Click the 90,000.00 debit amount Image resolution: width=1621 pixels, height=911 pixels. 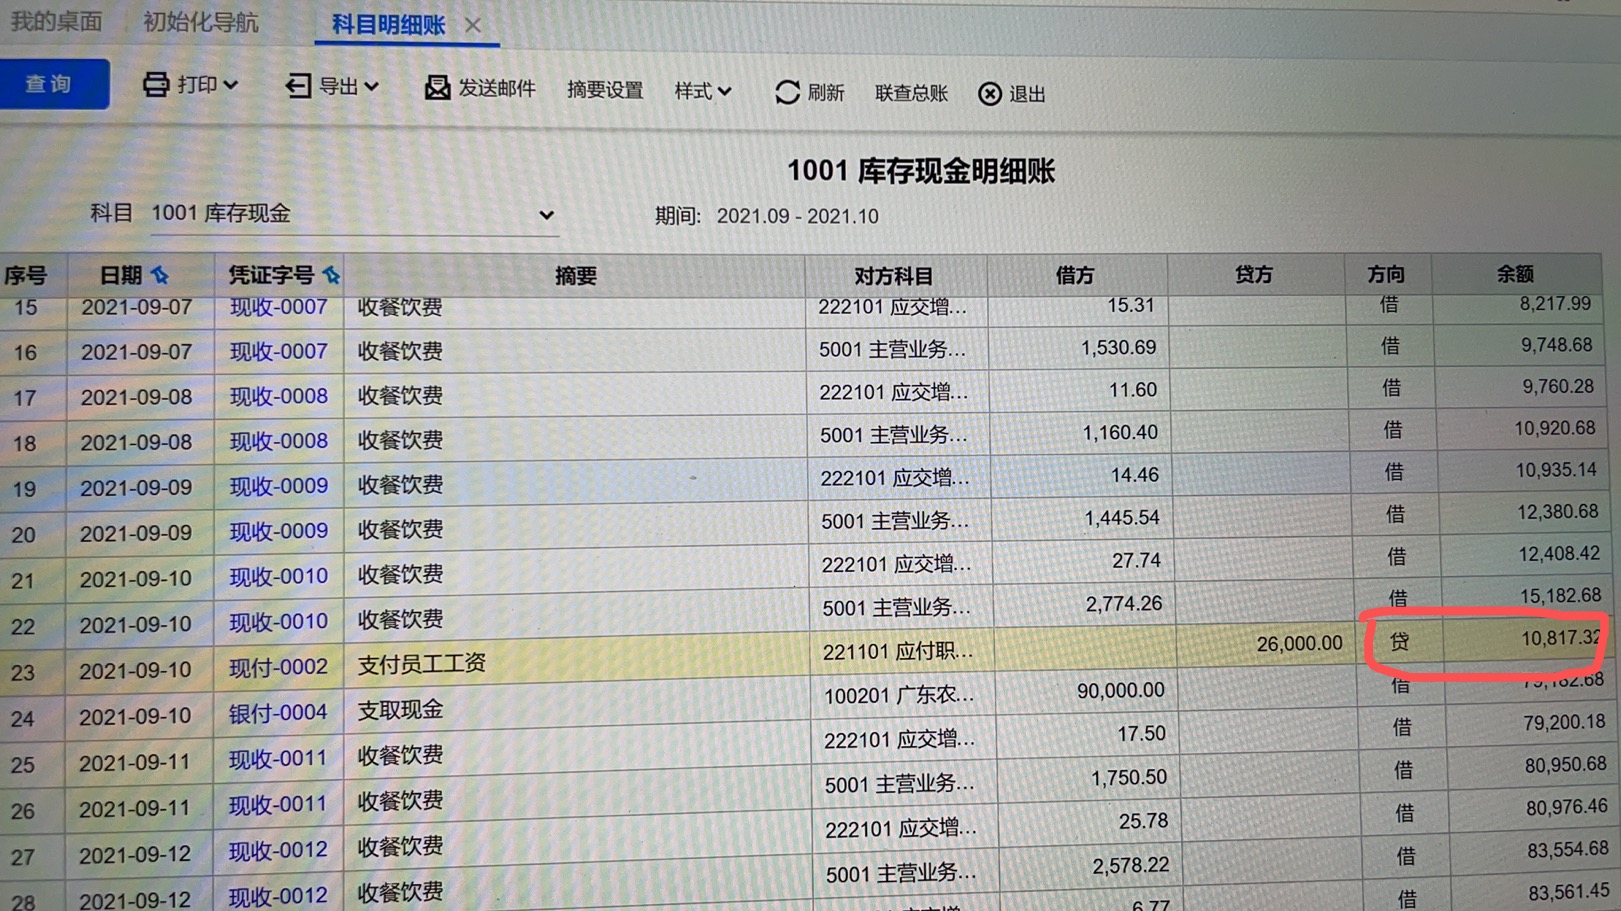click(1120, 690)
